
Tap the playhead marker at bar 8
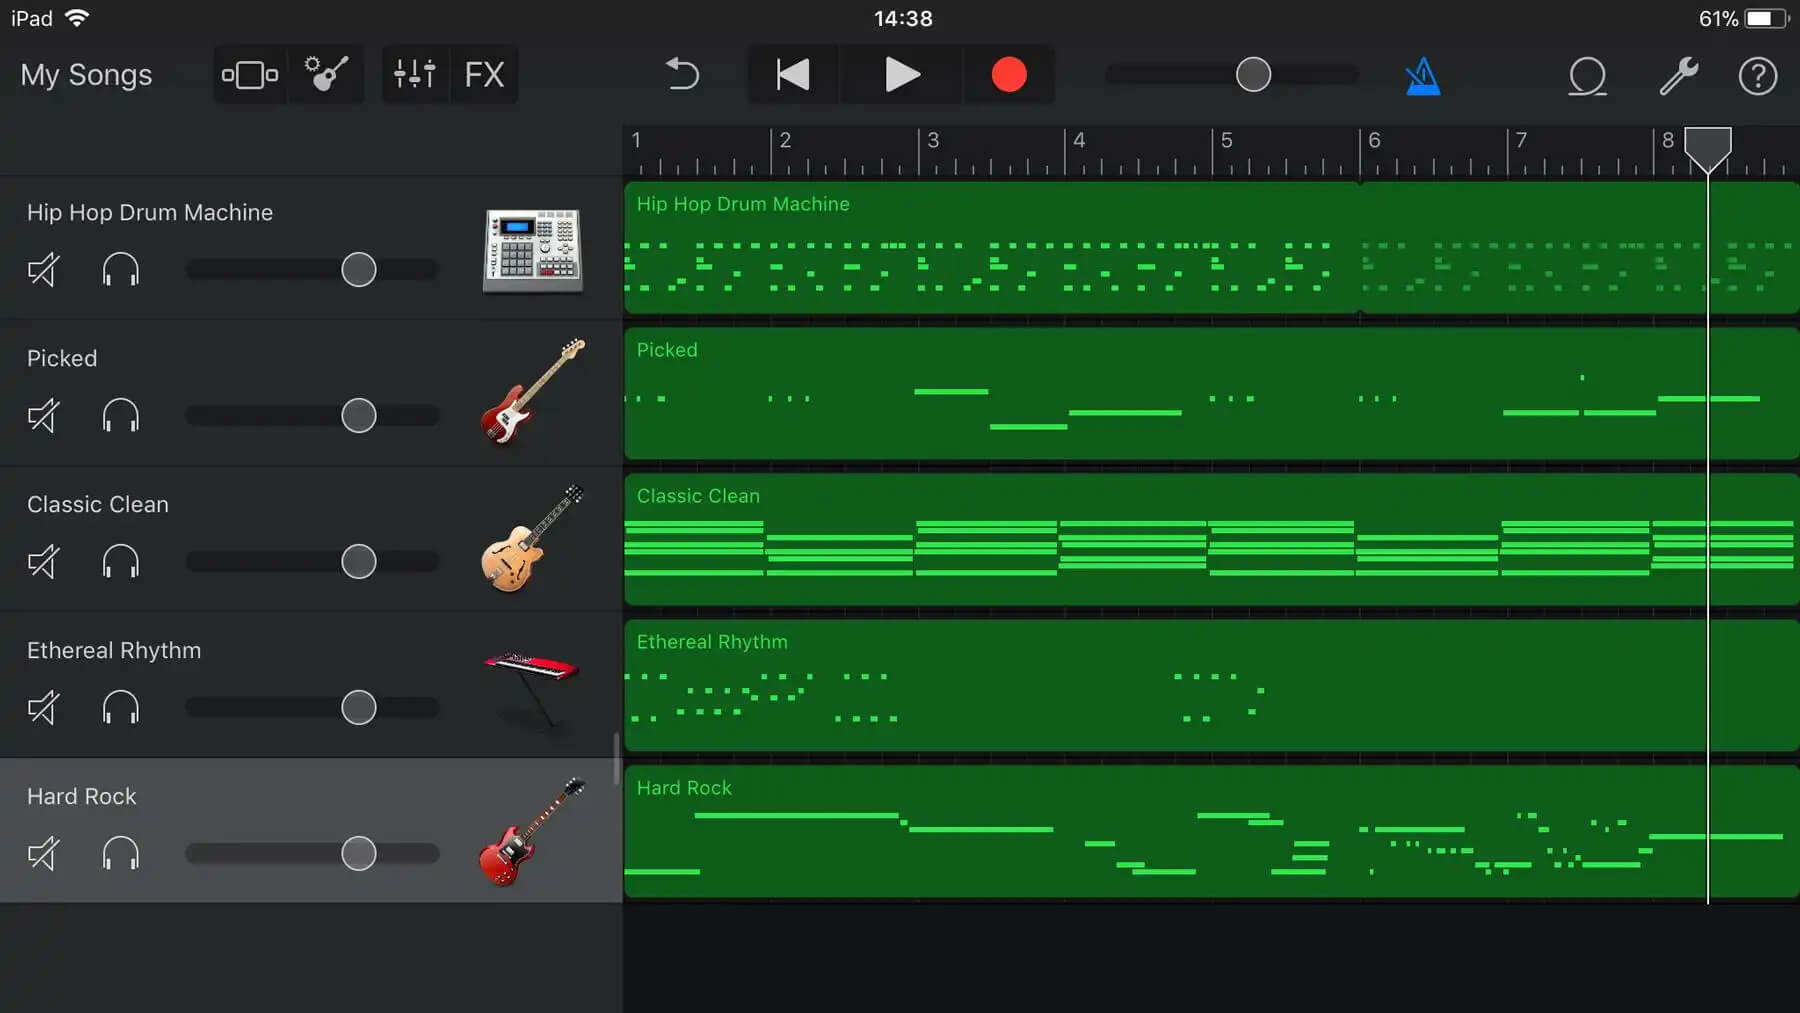coord(1708,150)
